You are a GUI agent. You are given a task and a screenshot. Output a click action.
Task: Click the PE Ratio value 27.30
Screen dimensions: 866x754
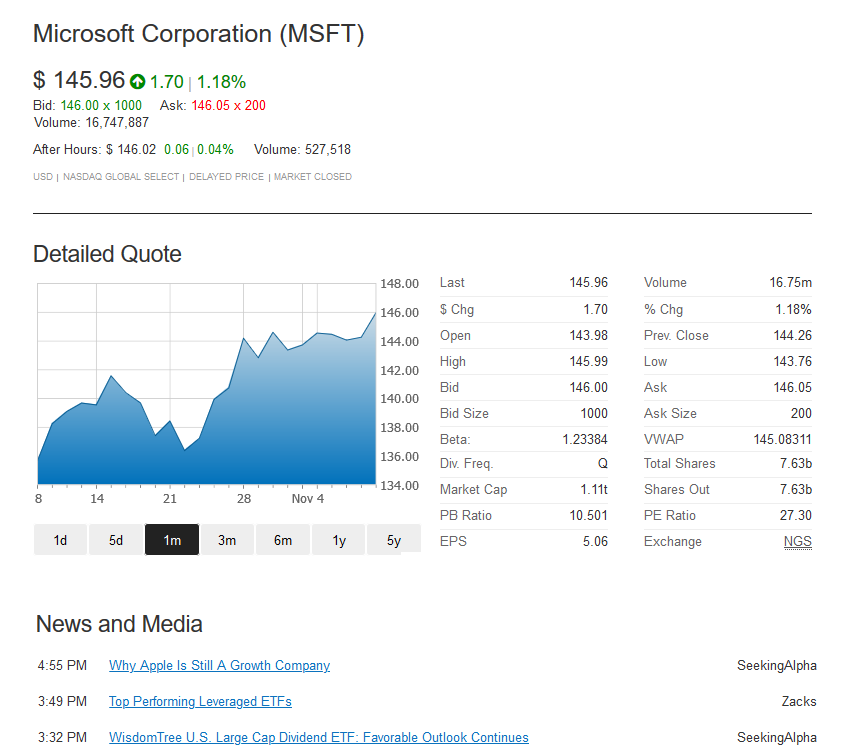pyautogui.click(x=796, y=516)
